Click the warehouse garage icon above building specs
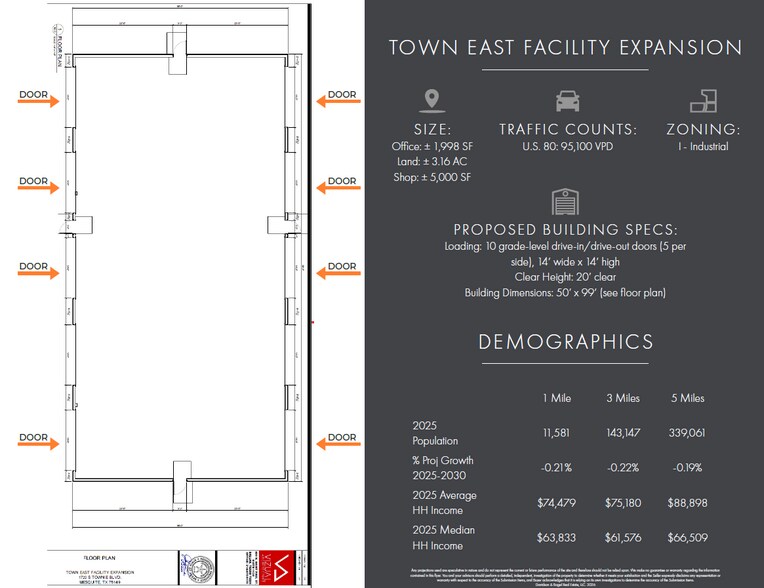Viewport: 764px width, 588px height. pyautogui.click(x=565, y=202)
